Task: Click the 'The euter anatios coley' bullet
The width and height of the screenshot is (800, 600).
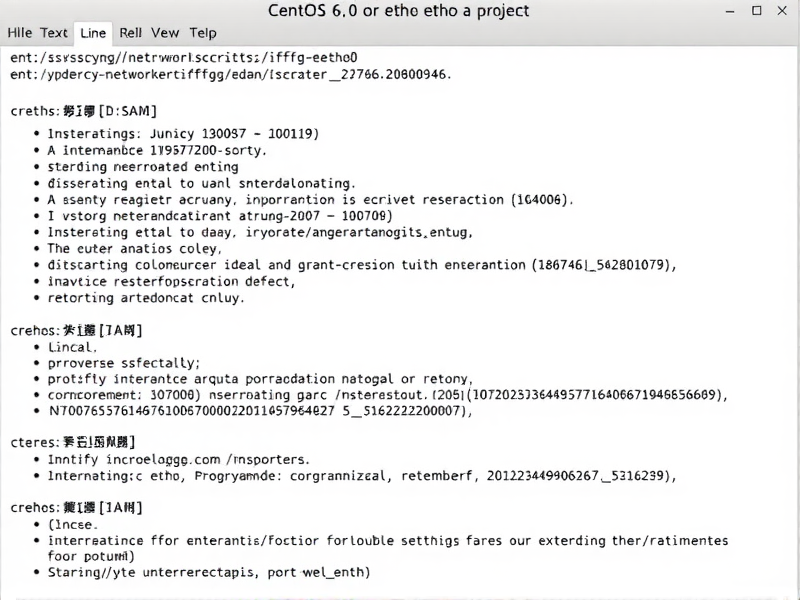Action: click(135, 248)
